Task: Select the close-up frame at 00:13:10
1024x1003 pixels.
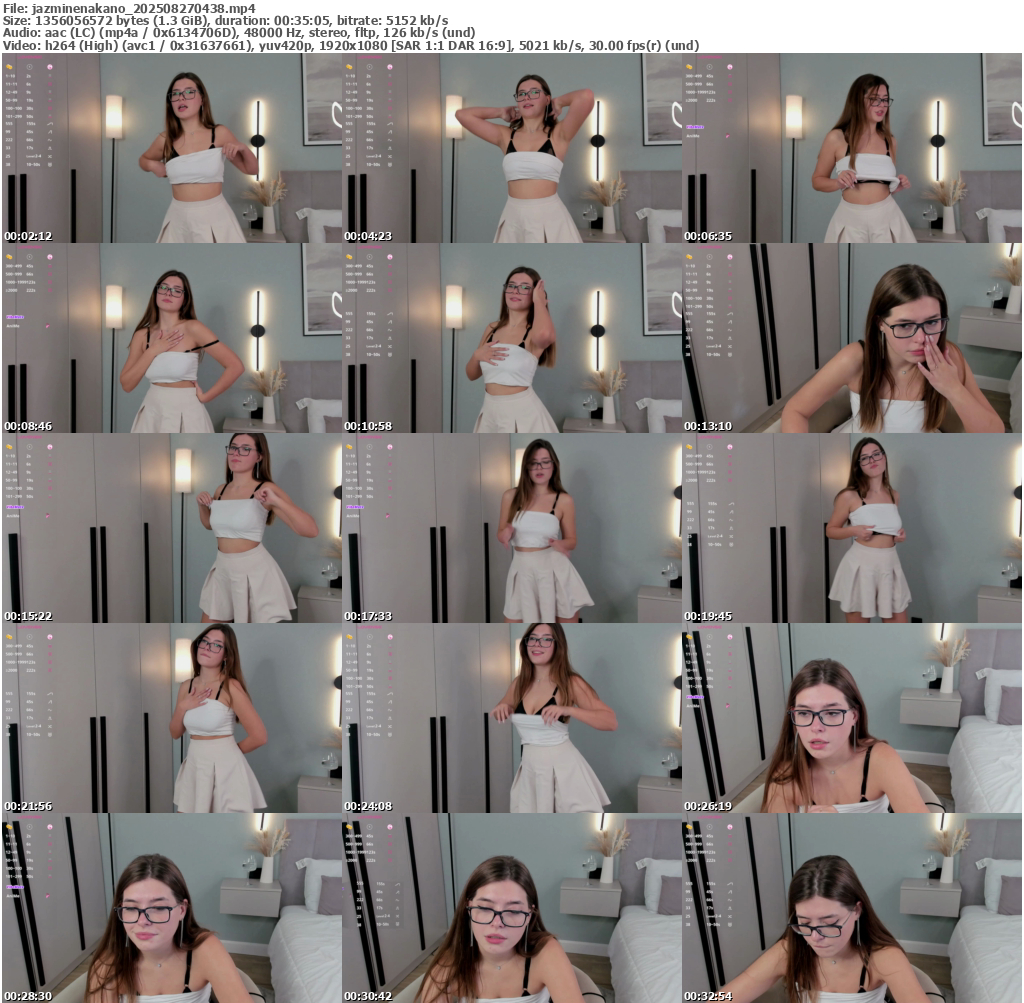Action: pos(852,338)
